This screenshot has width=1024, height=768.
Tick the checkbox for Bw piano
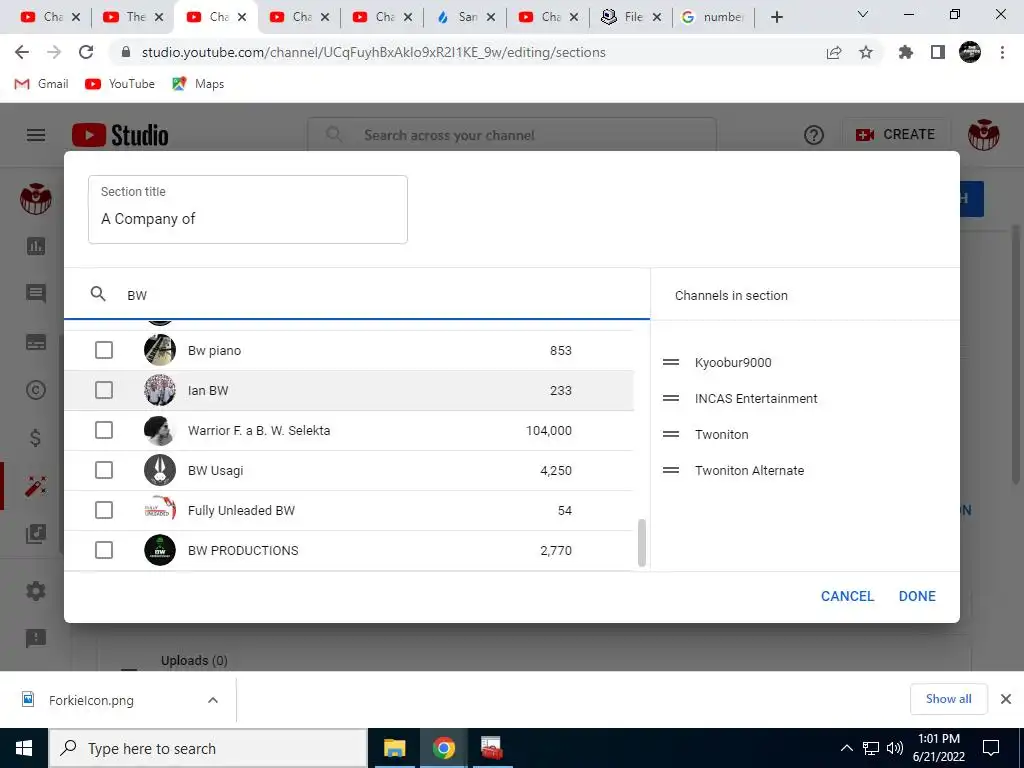[104, 350]
